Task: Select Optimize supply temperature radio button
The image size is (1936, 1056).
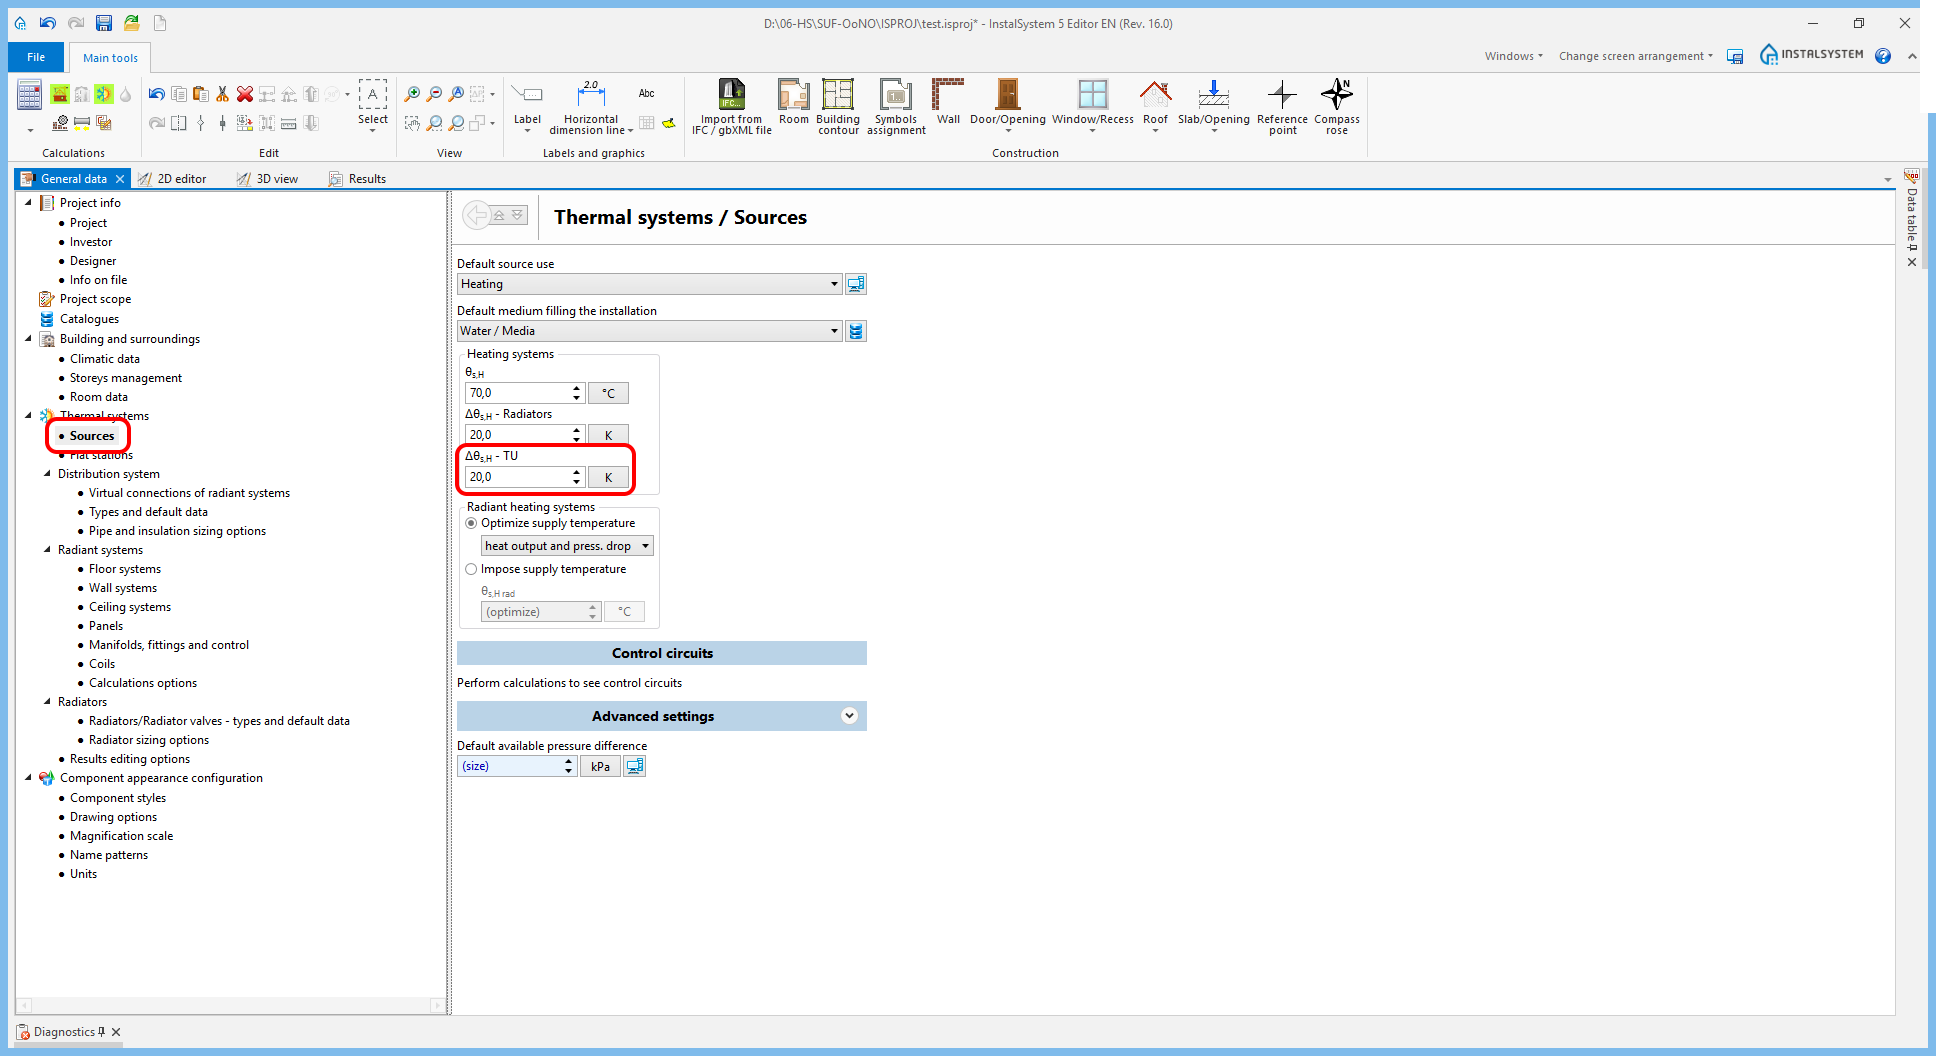Action: [472, 523]
